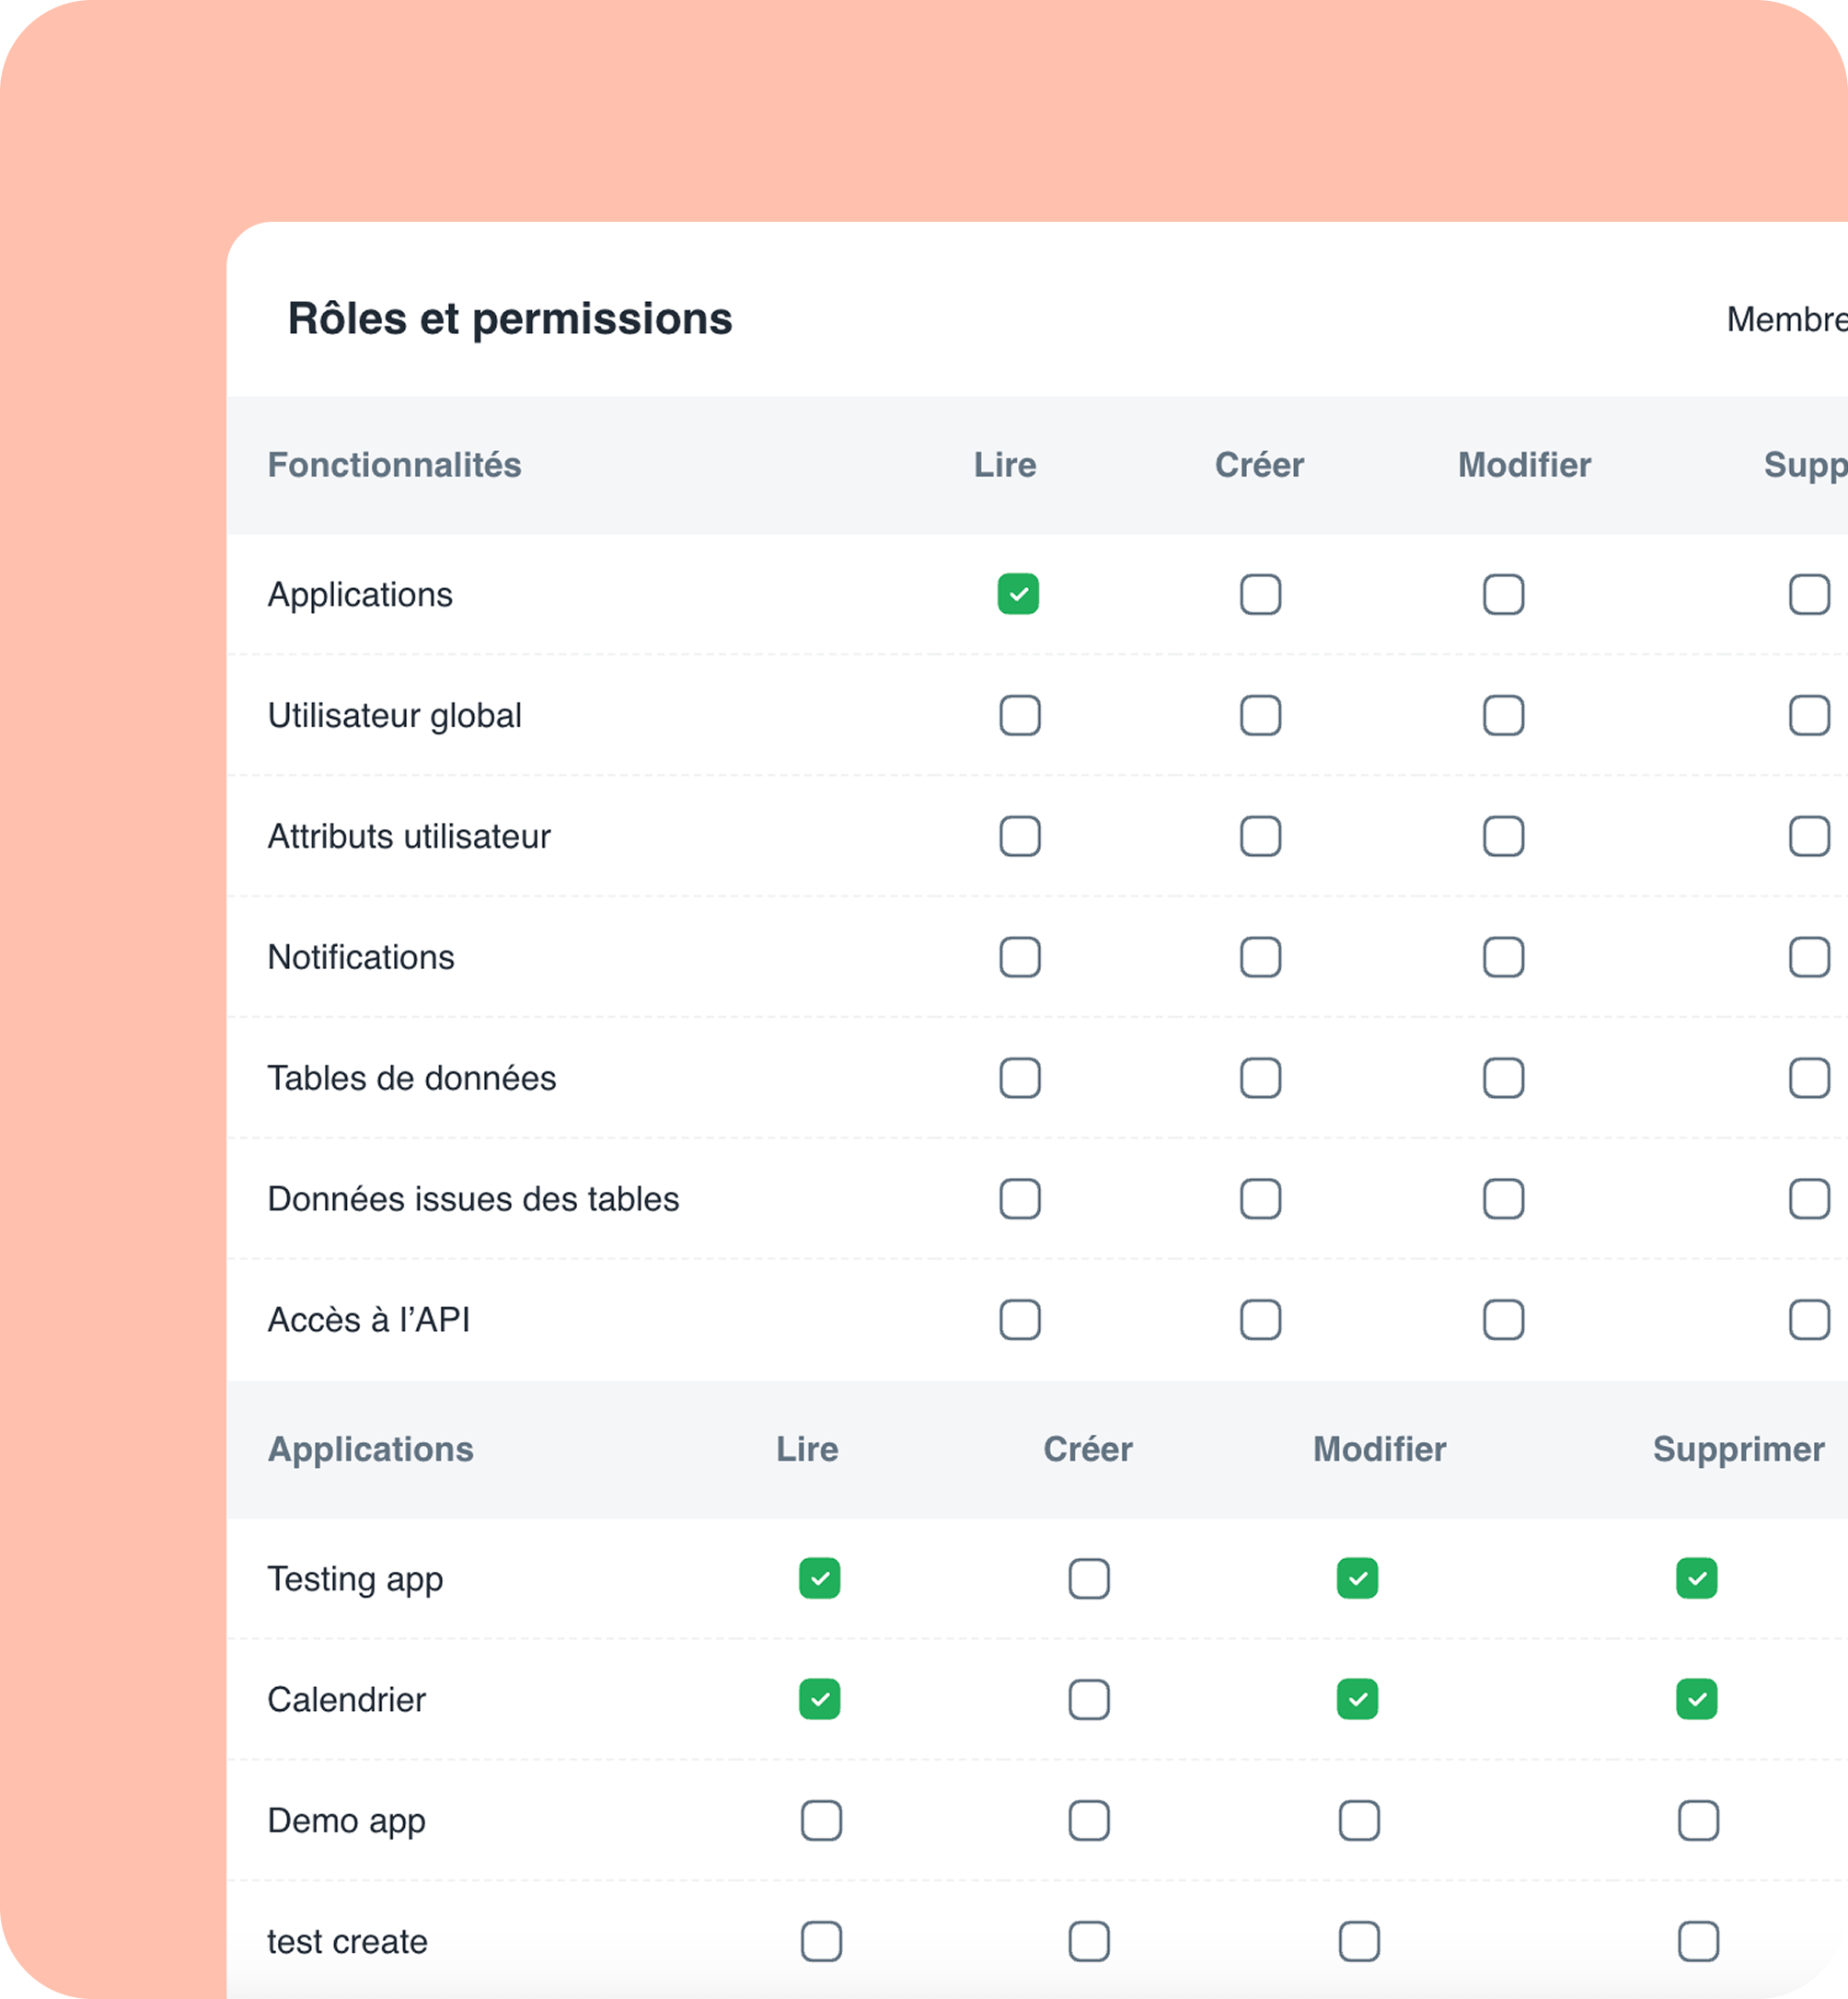The image size is (1848, 1999).
Task: Check Modifier for Données issues des tables
Action: 1503,1199
